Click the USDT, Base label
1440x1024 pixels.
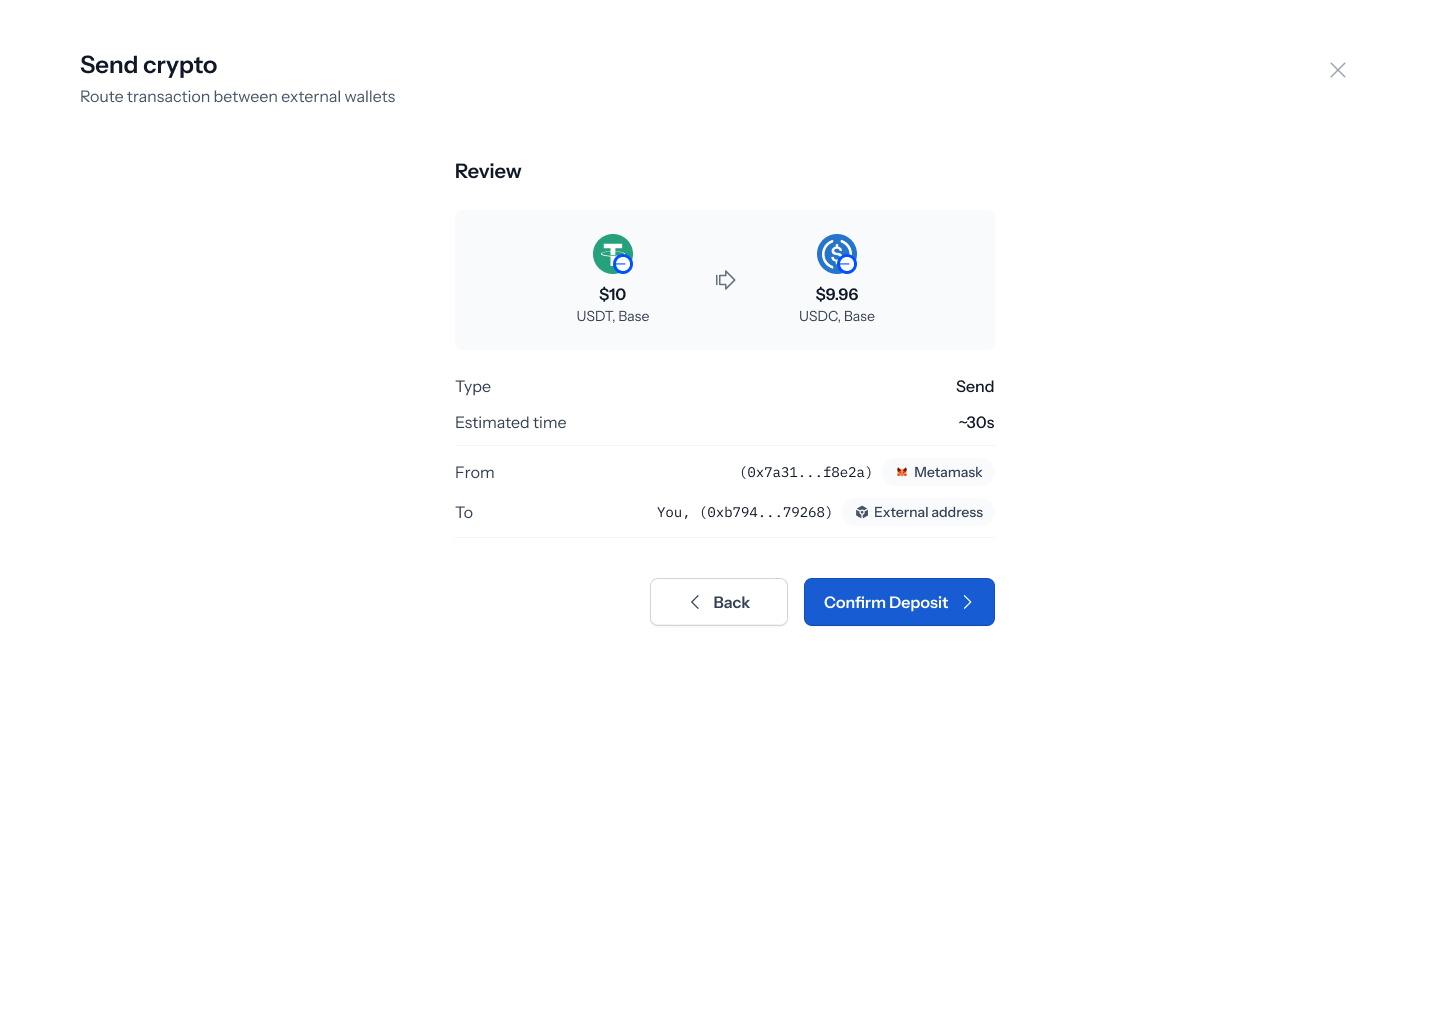click(x=613, y=316)
